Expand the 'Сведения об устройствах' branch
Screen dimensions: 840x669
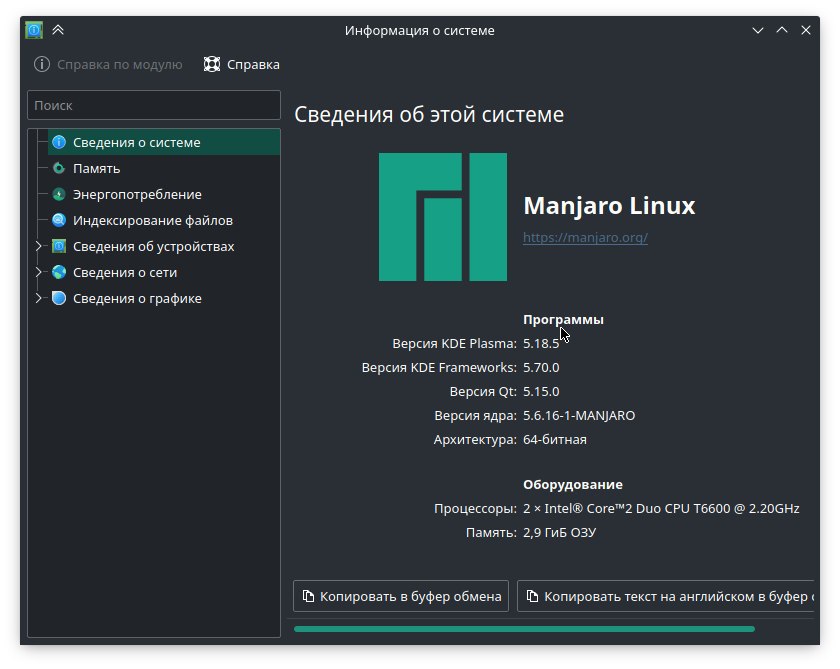click(38, 246)
